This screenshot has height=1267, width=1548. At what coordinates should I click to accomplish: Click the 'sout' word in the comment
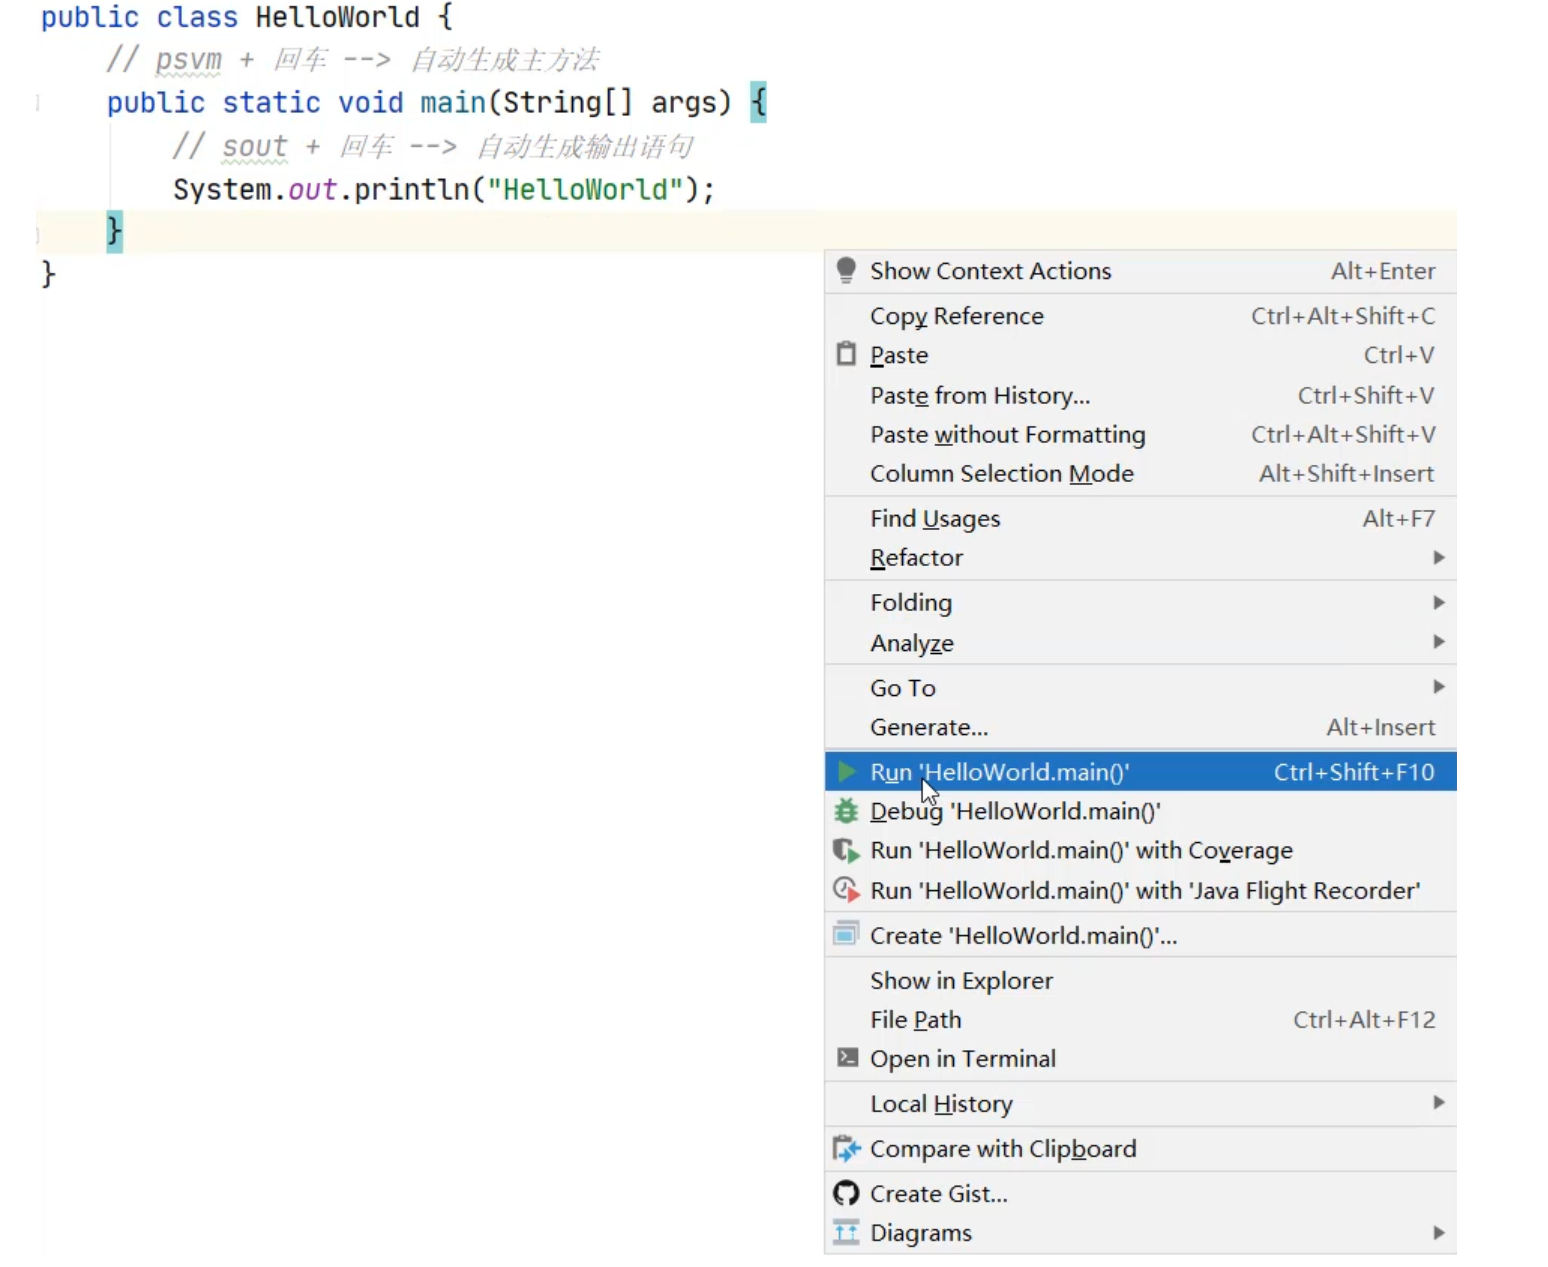(x=254, y=146)
